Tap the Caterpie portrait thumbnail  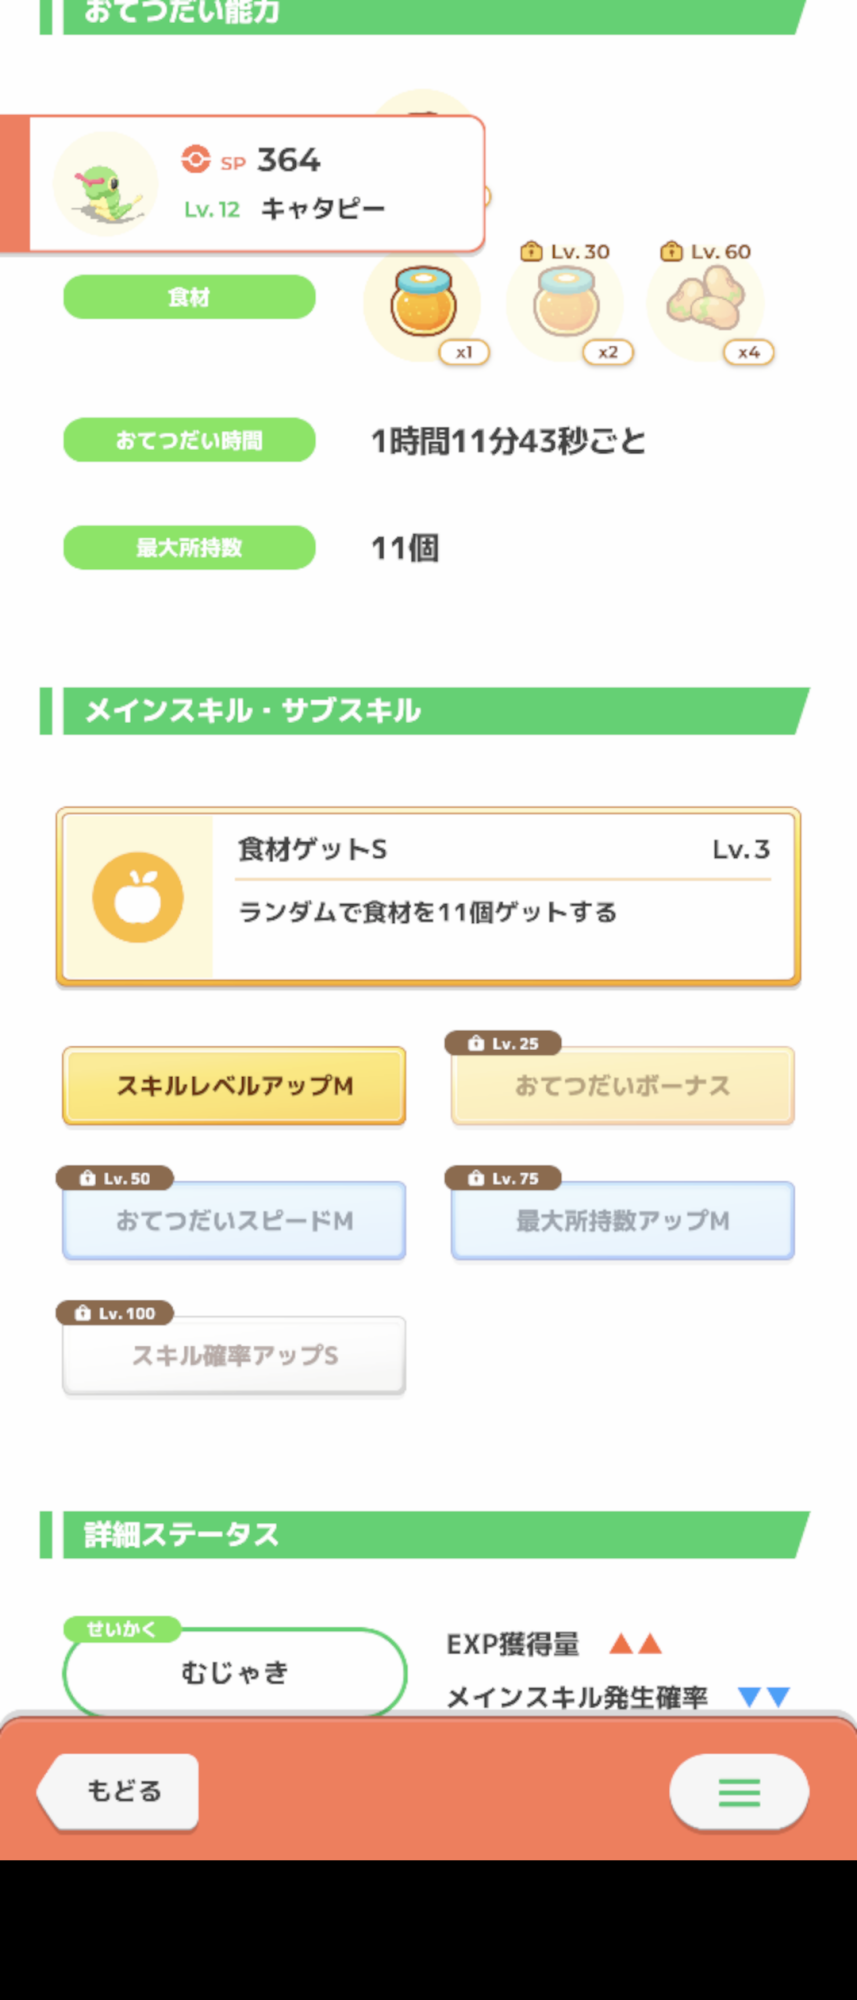[x=106, y=185]
